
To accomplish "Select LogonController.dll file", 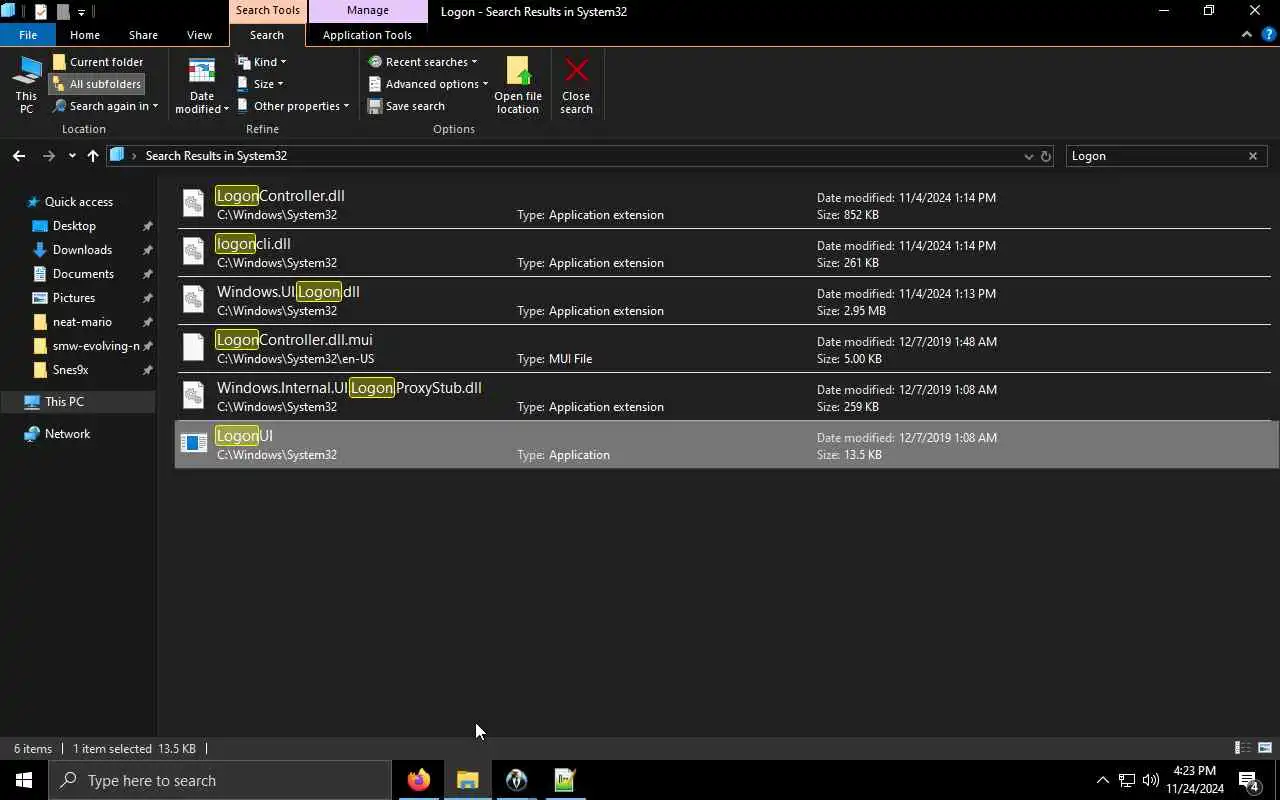I will [726, 204].
